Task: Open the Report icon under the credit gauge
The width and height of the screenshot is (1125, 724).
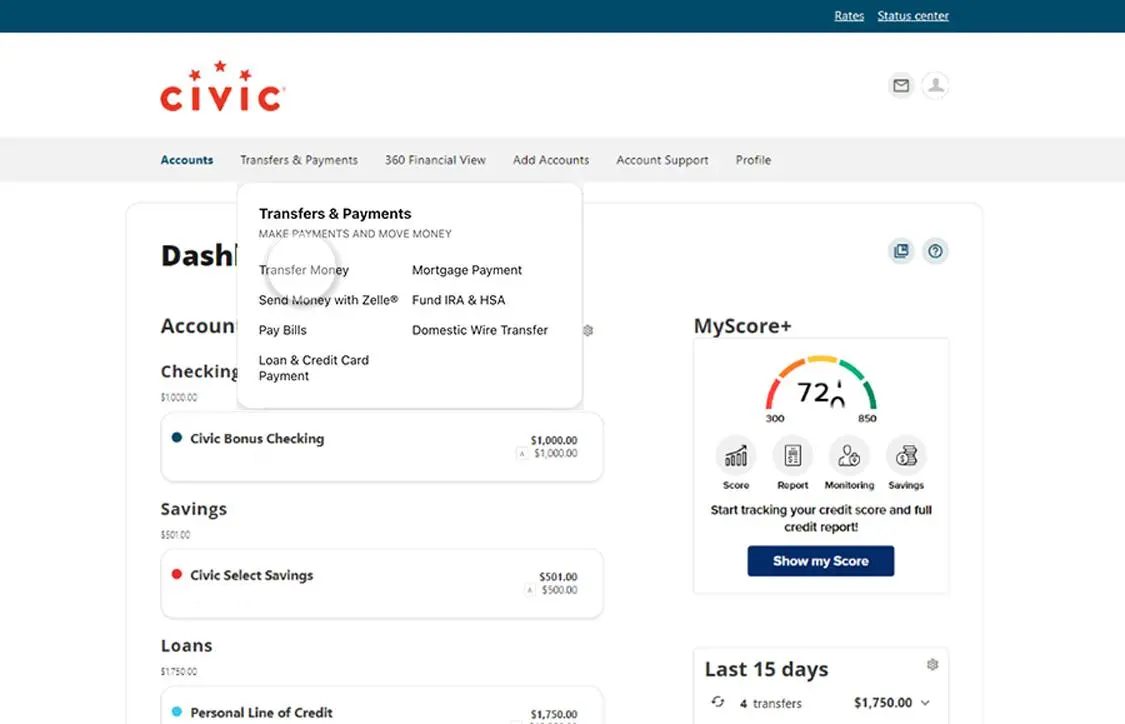Action: [x=792, y=459]
